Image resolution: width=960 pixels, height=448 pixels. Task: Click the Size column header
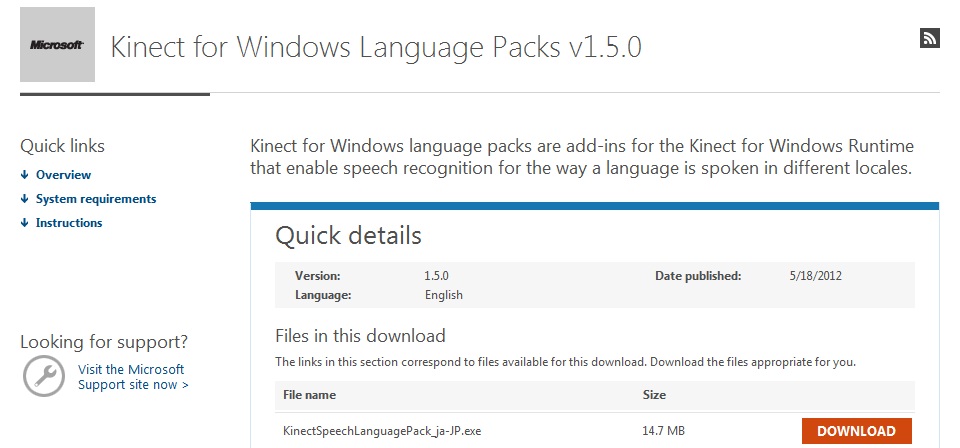654,395
